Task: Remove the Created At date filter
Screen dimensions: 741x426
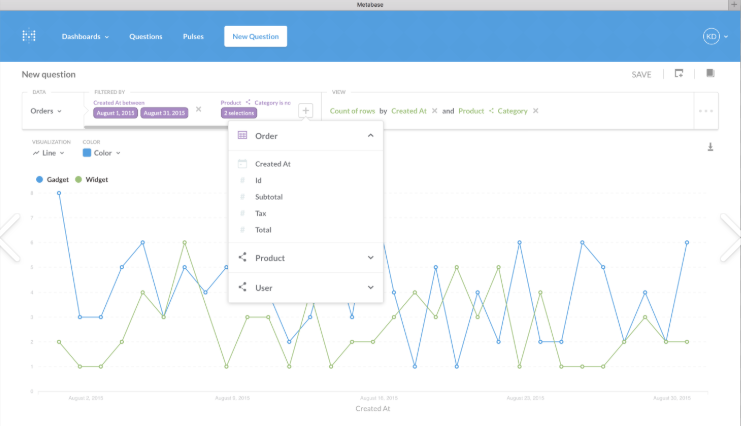Action: point(198,108)
